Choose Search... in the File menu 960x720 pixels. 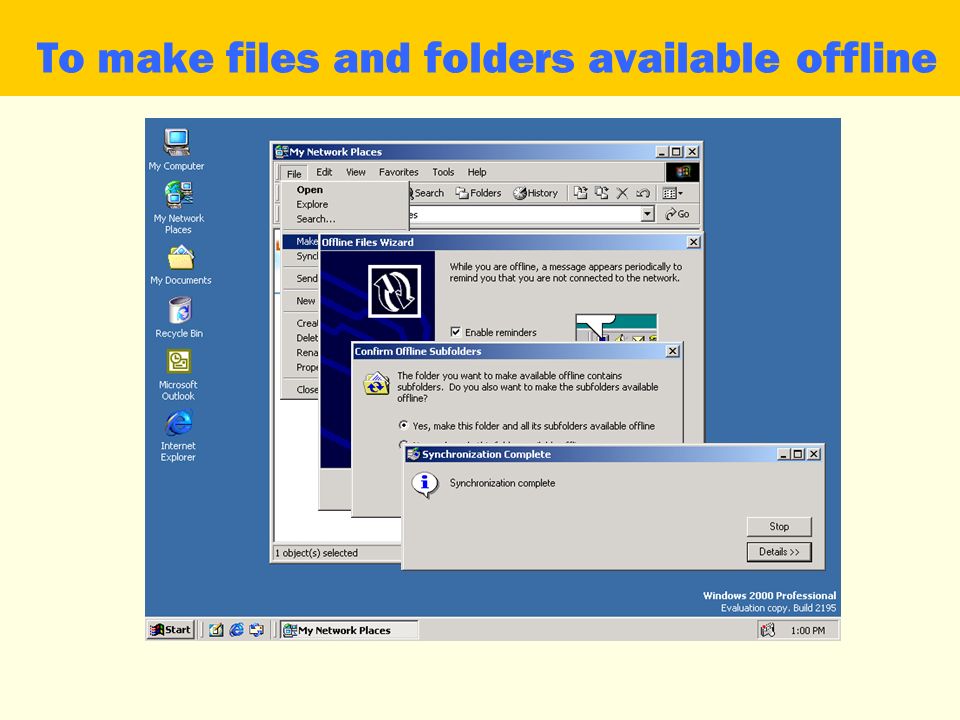(x=344, y=219)
